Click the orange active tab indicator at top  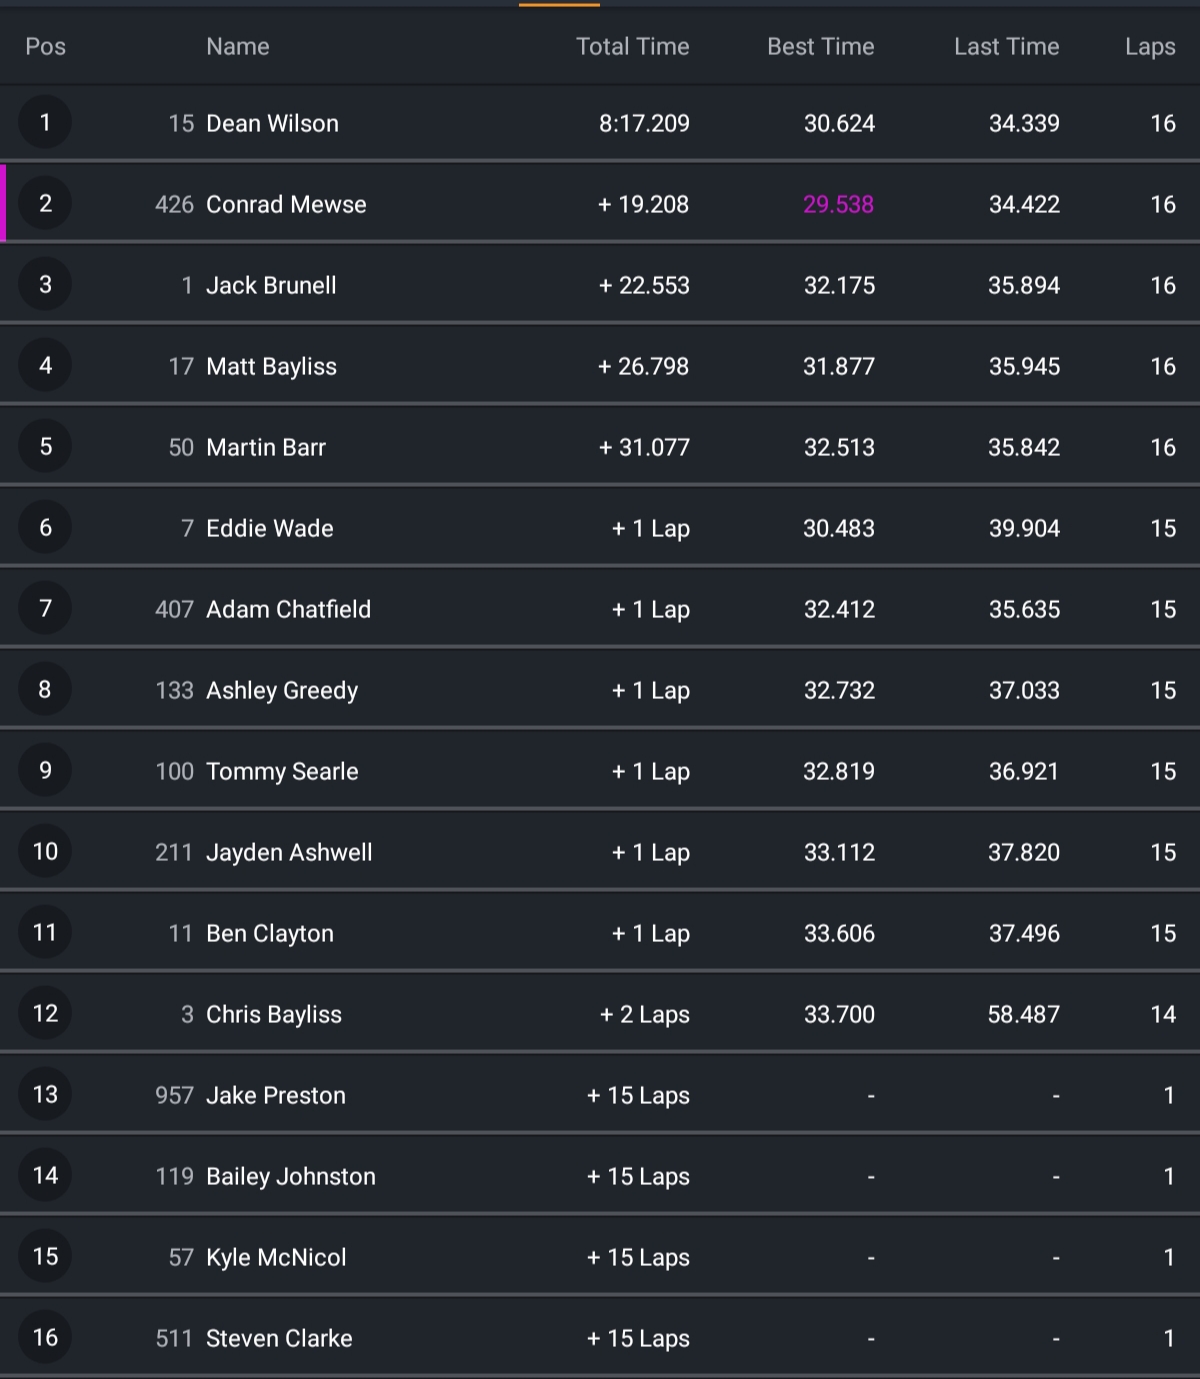coord(559,5)
